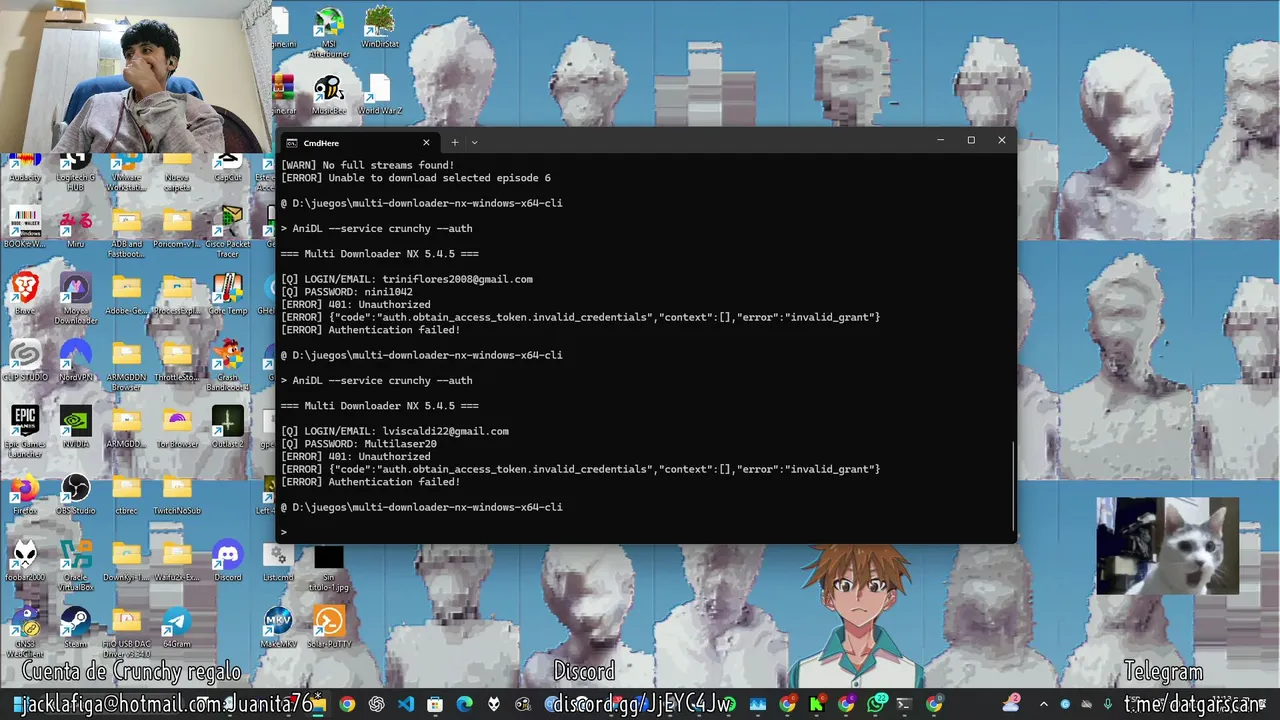This screenshot has height=720, width=1280.
Task: Select the foobar2000 desktop icon
Action: 25,561
